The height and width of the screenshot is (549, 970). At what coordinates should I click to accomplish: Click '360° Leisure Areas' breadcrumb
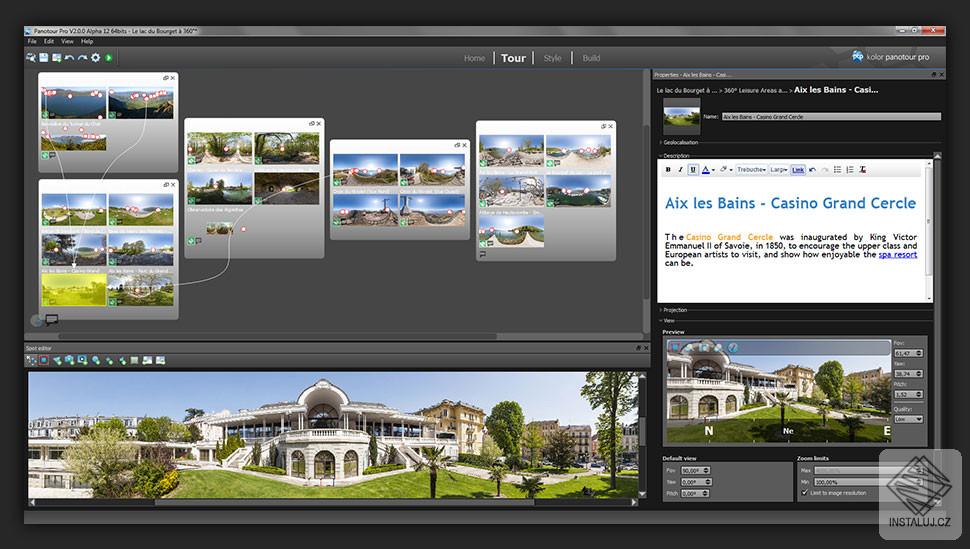(755, 90)
